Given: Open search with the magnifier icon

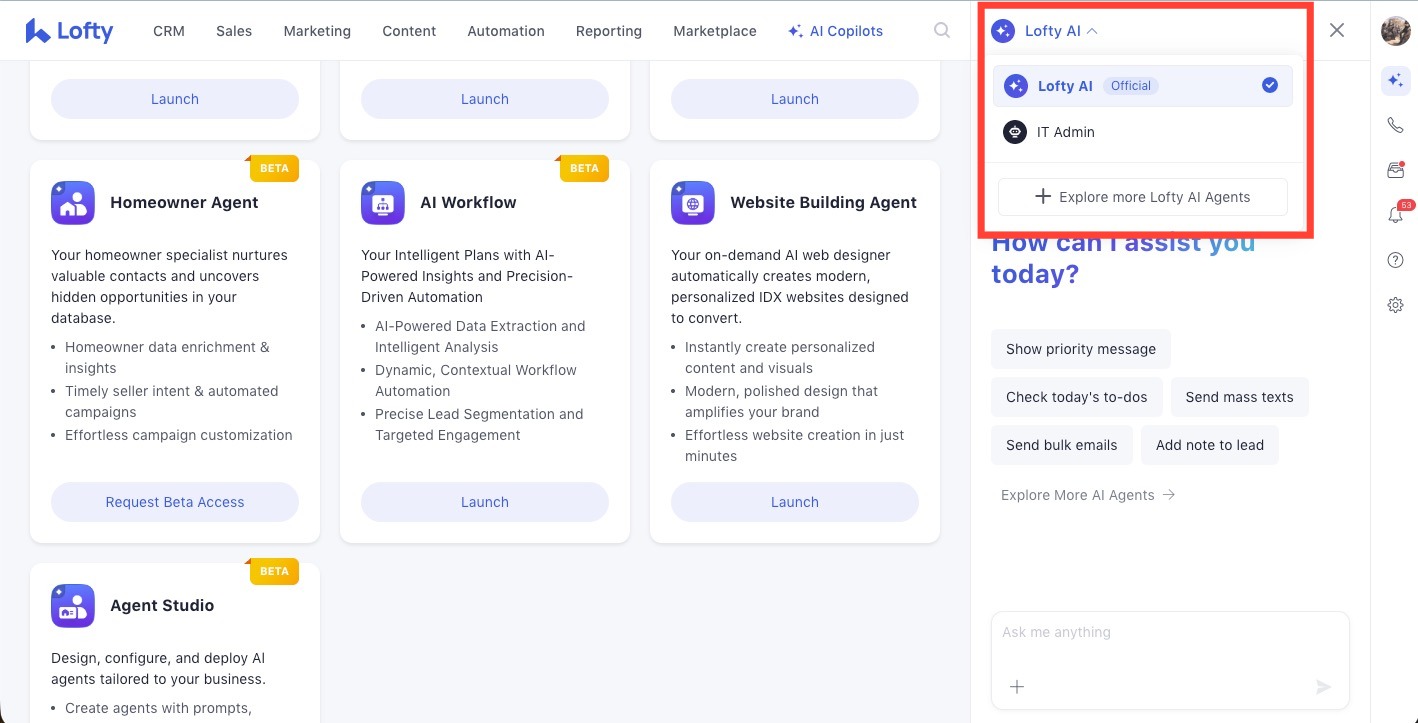Looking at the screenshot, I should click(x=942, y=31).
